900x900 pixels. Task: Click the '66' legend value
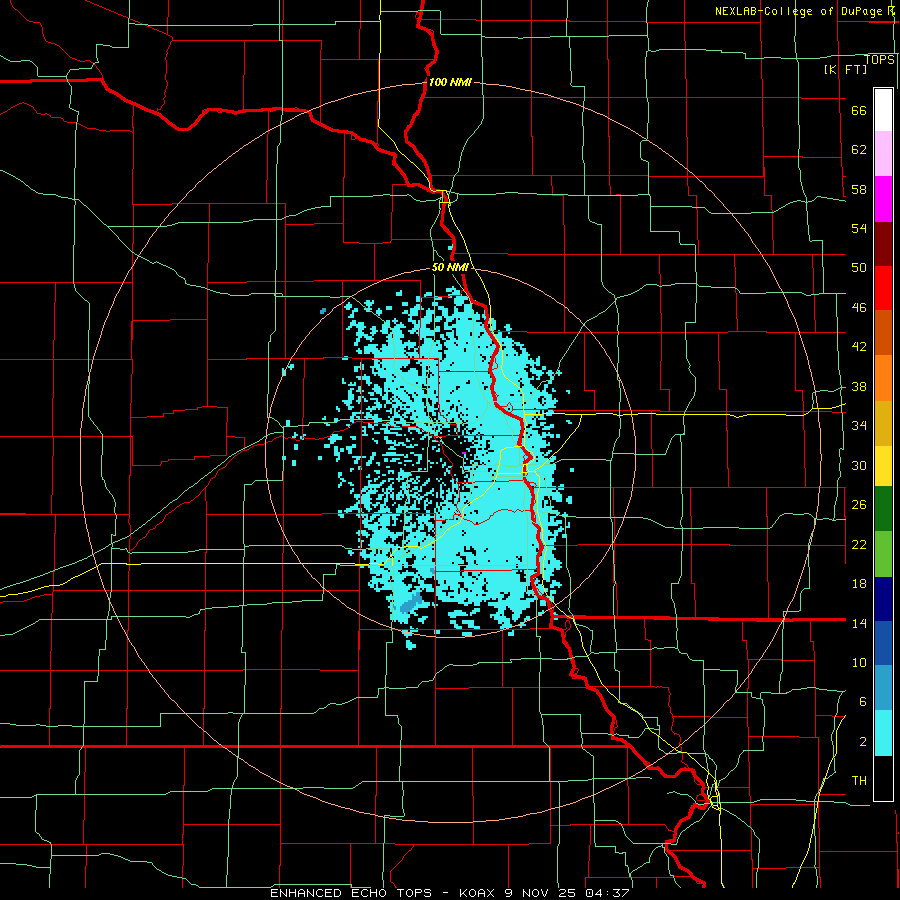point(859,111)
